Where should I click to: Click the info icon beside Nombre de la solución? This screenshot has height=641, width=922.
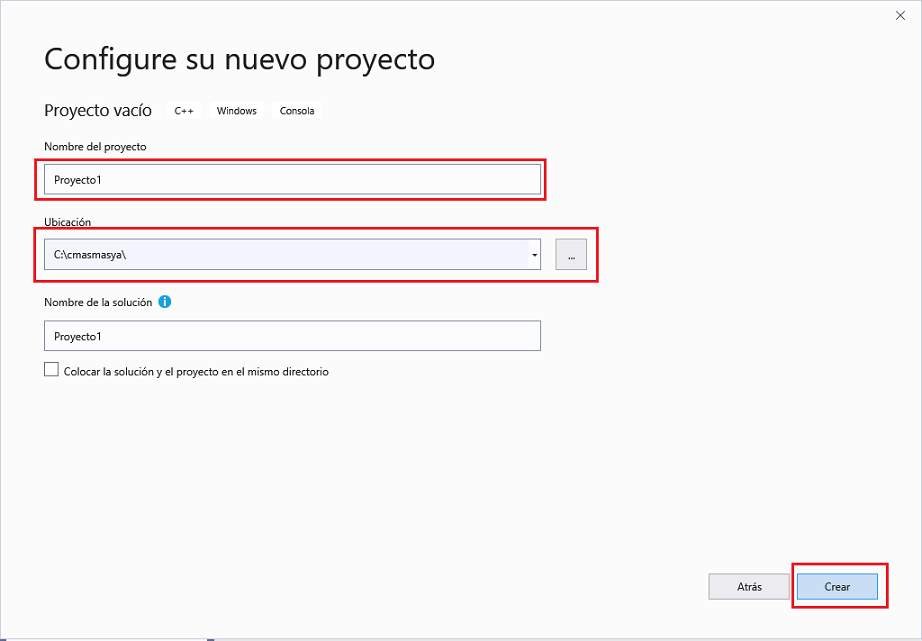click(x=165, y=302)
